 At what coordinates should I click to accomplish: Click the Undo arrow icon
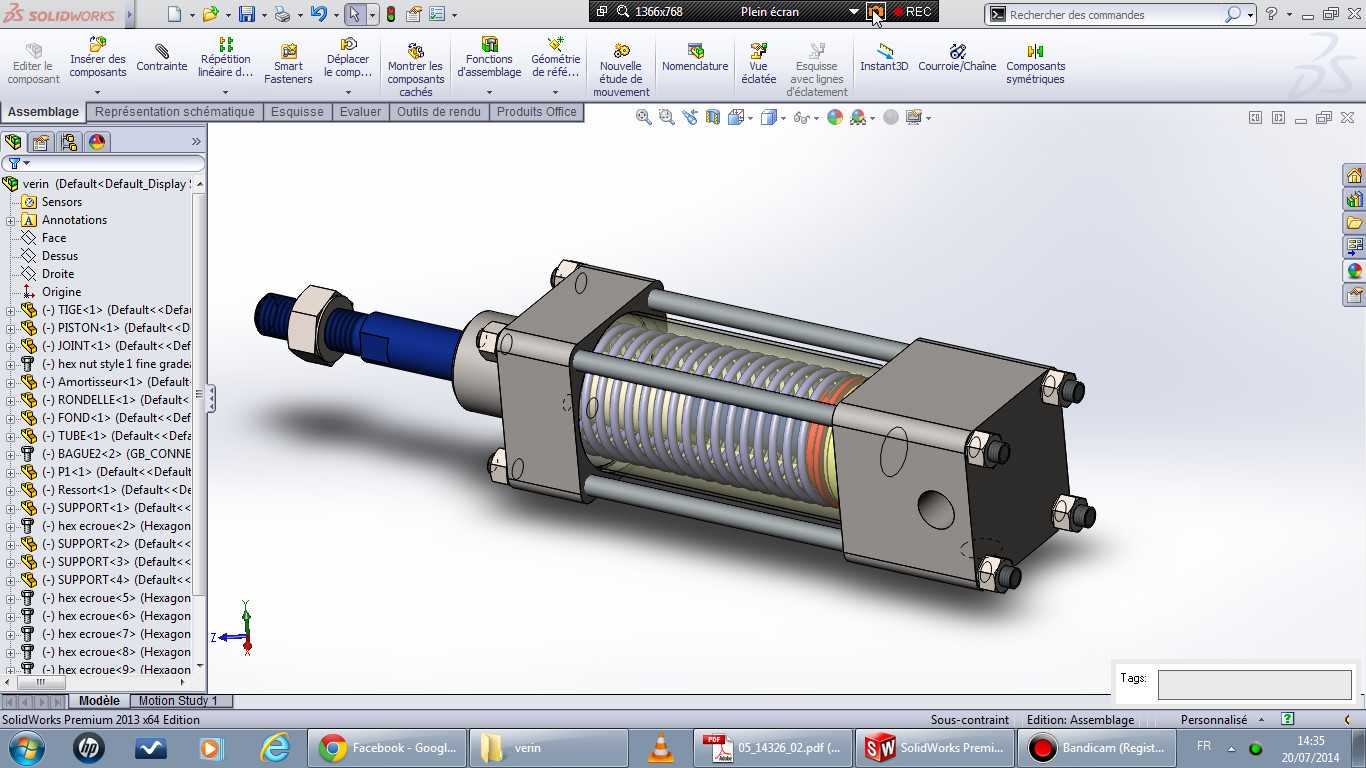pyautogui.click(x=318, y=14)
